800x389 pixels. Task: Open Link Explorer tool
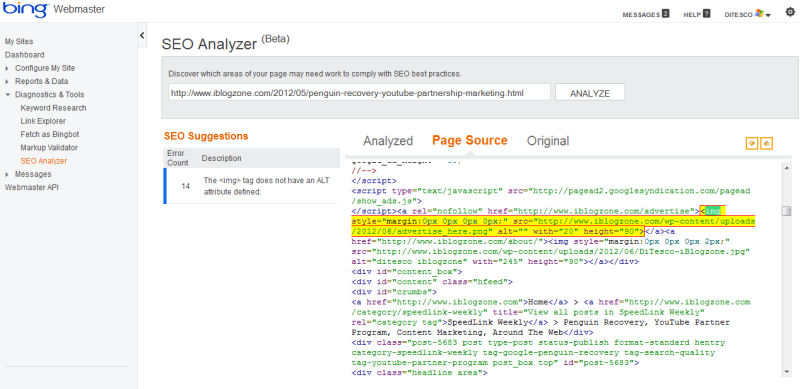click(x=43, y=121)
